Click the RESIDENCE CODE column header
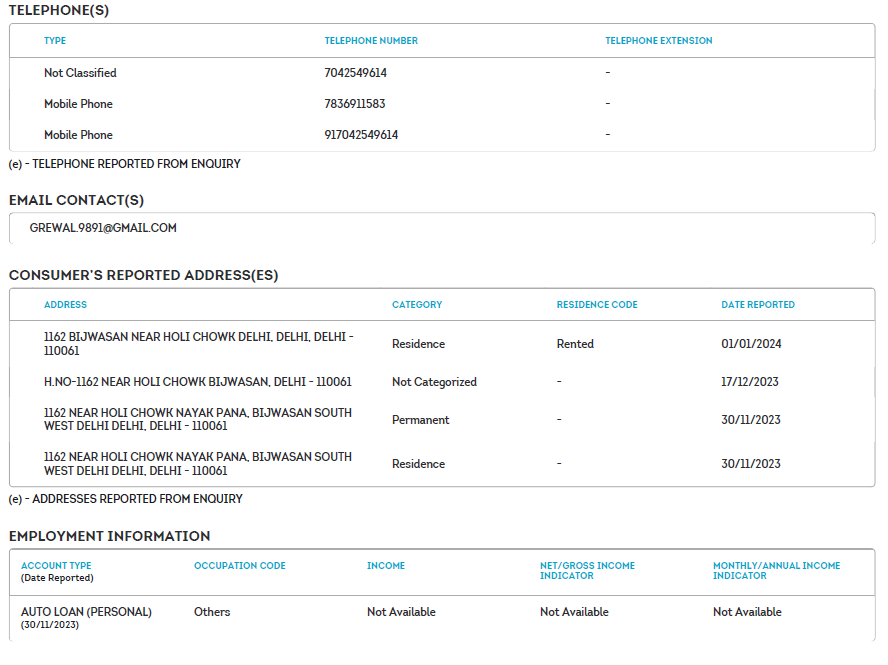888x665 pixels. 596,305
